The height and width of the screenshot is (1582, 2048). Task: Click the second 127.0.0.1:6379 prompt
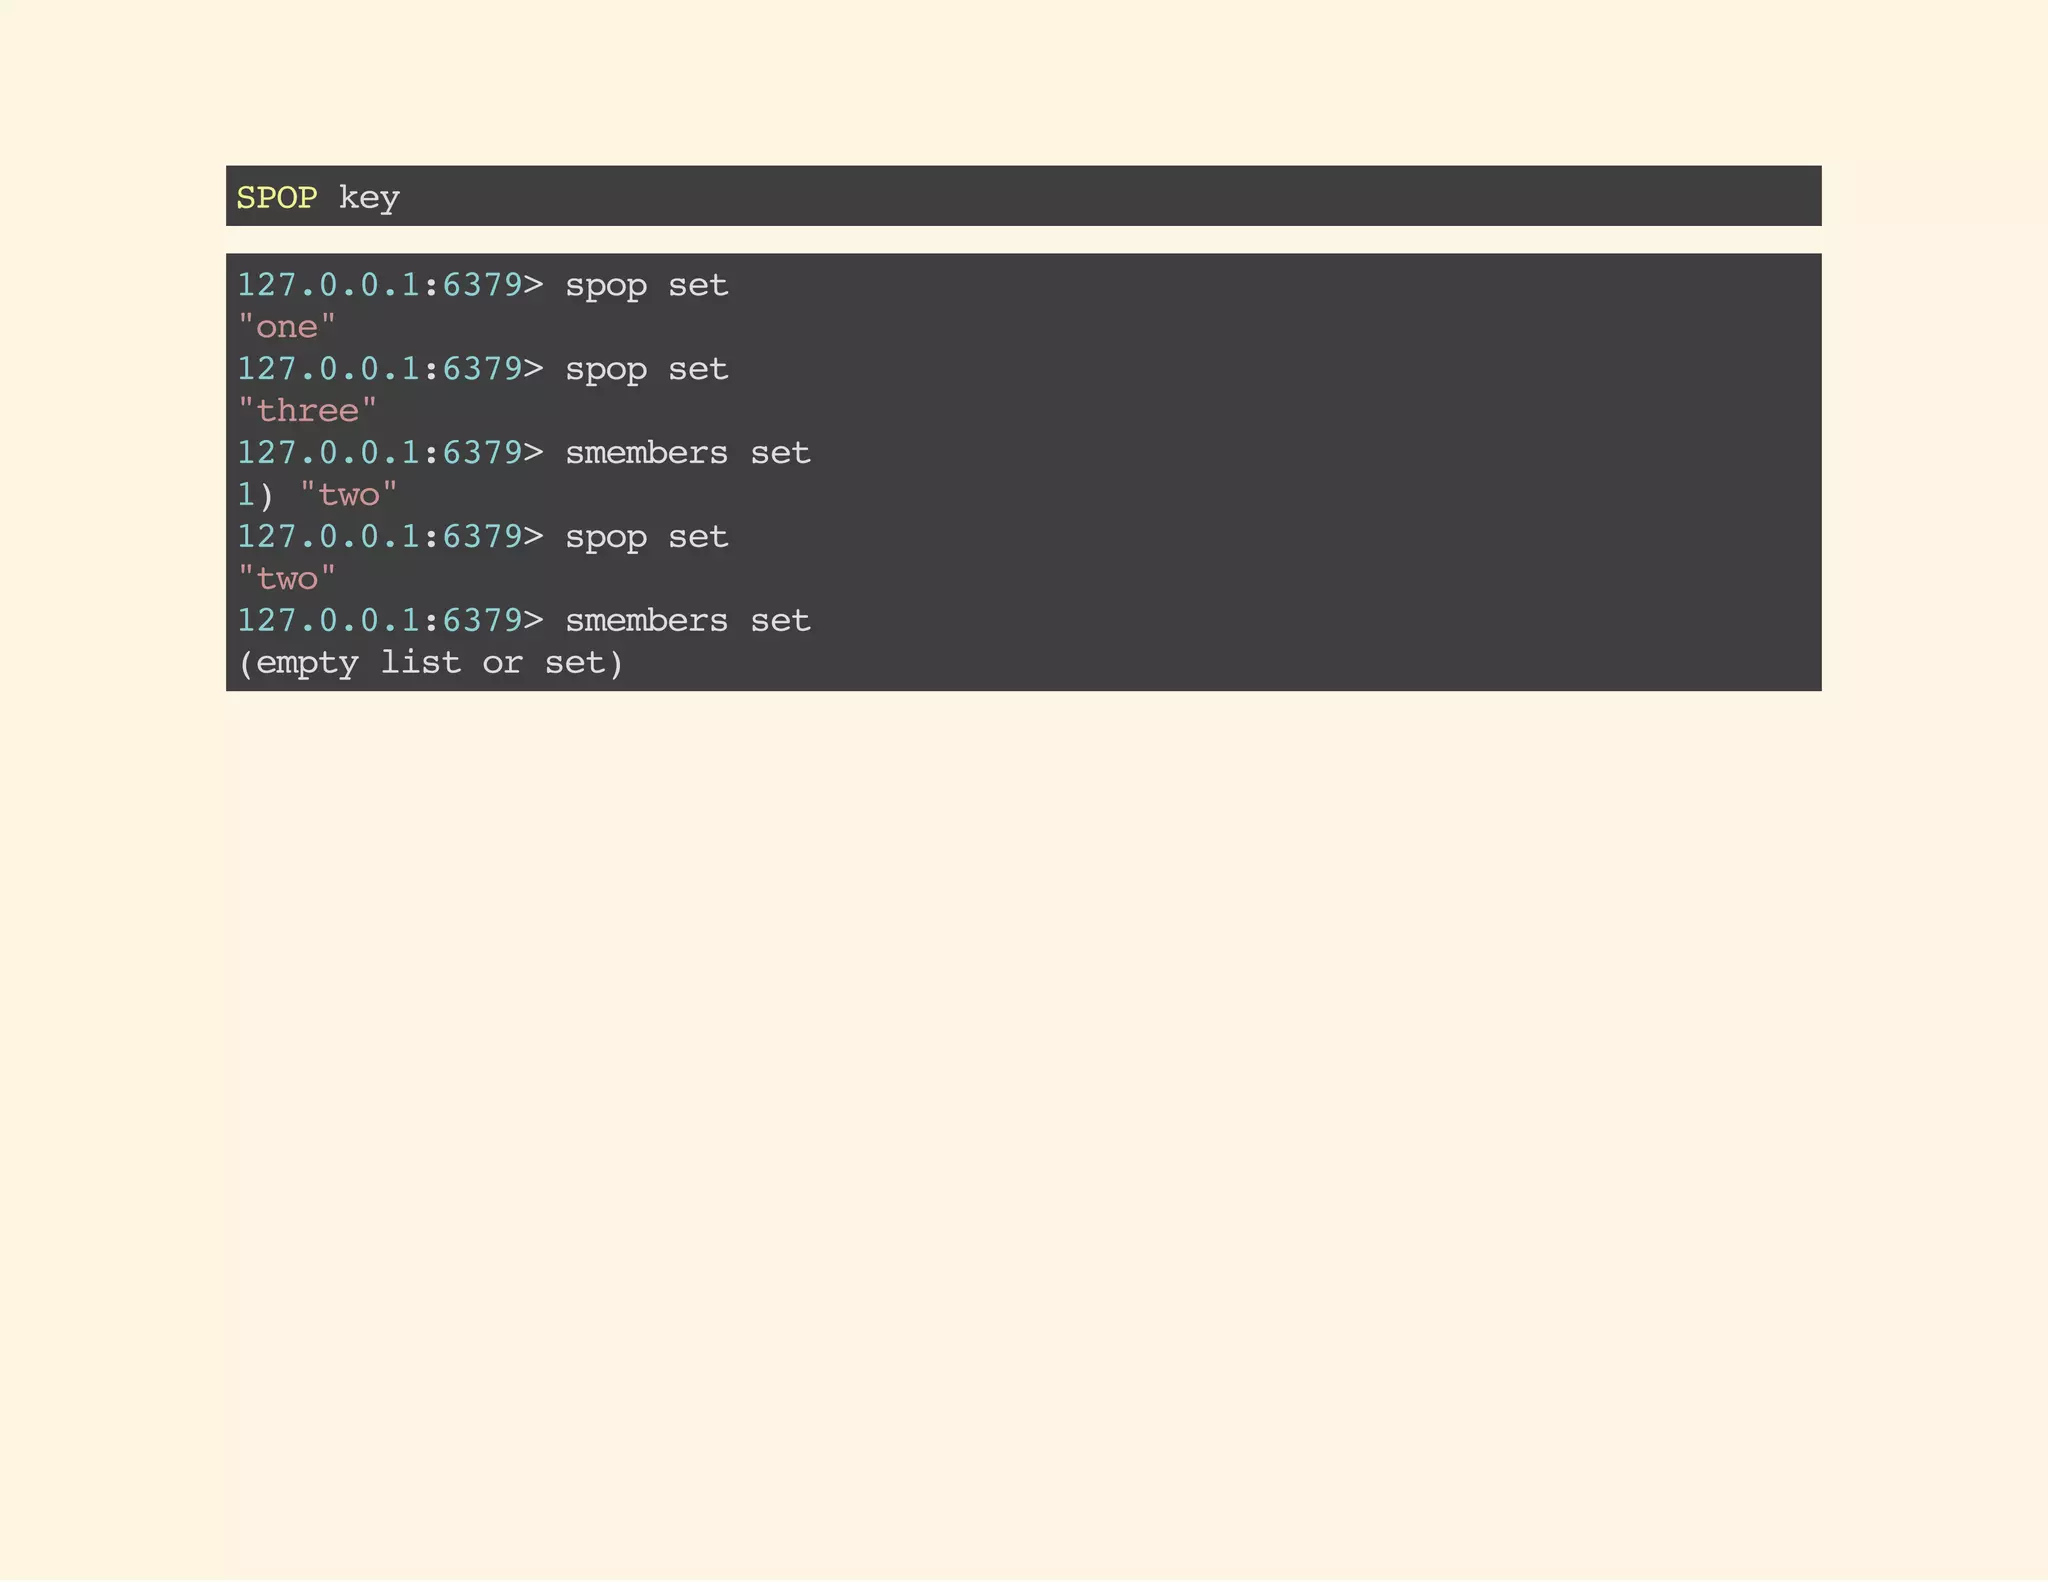click(x=379, y=369)
